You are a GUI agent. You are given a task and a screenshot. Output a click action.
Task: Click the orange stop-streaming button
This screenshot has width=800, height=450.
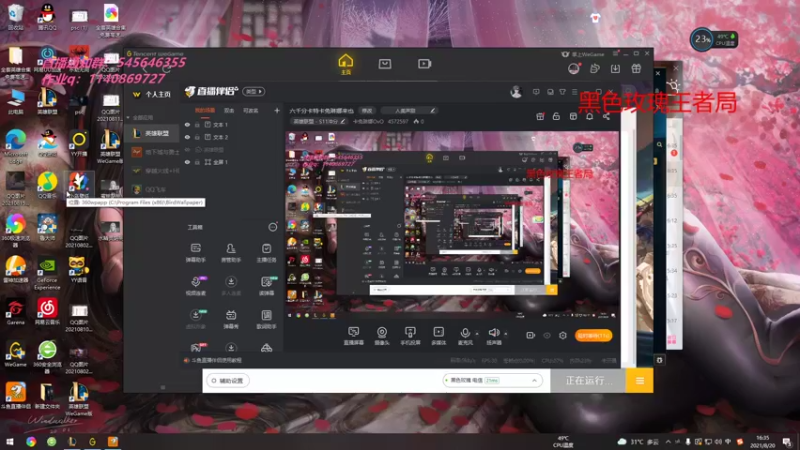click(x=593, y=335)
